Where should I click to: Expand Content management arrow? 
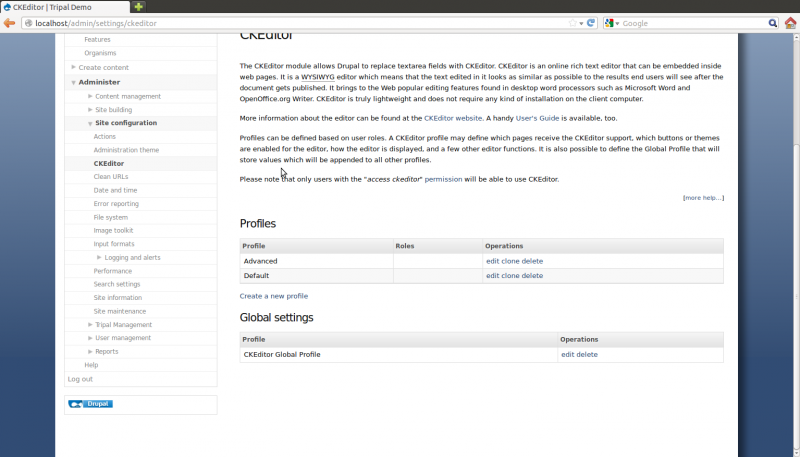pos(90,96)
